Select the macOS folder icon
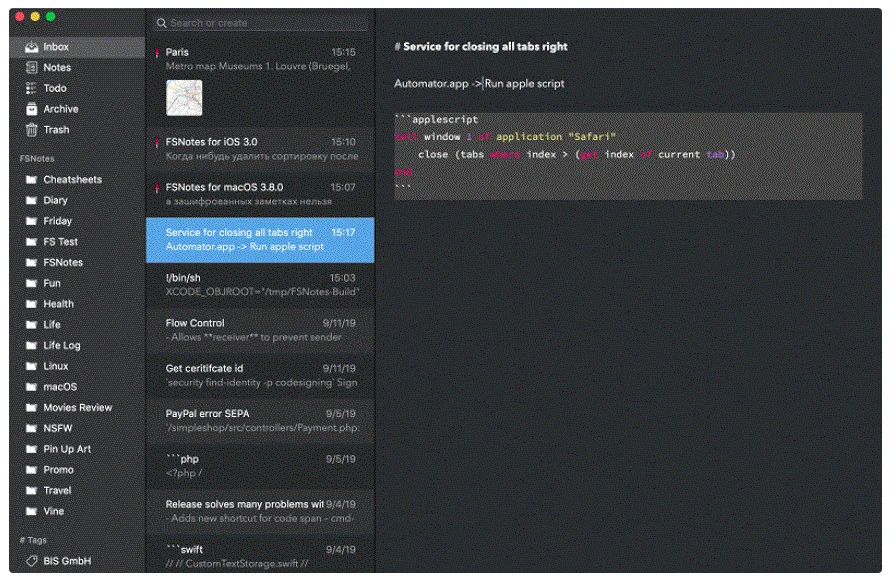The height and width of the screenshot is (579, 892). click(31, 387)
